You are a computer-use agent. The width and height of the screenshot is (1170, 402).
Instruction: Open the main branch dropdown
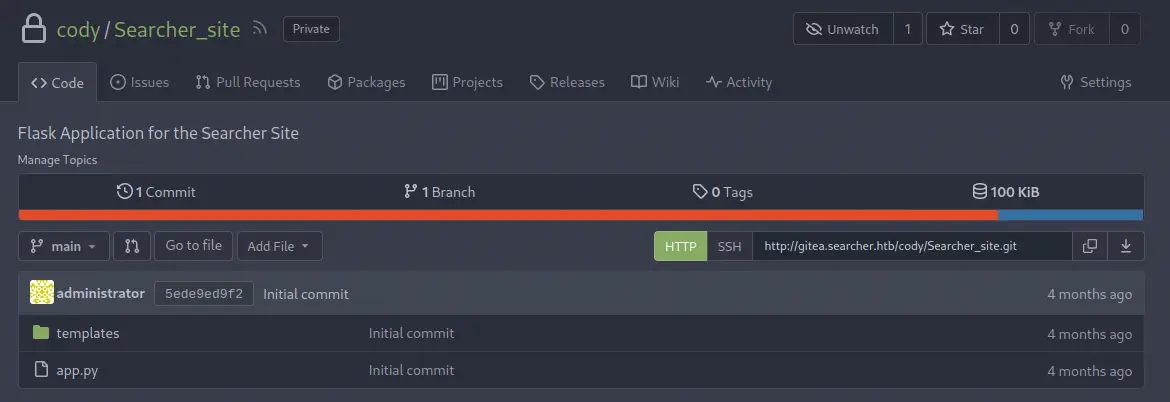click(x=64, y=246)
